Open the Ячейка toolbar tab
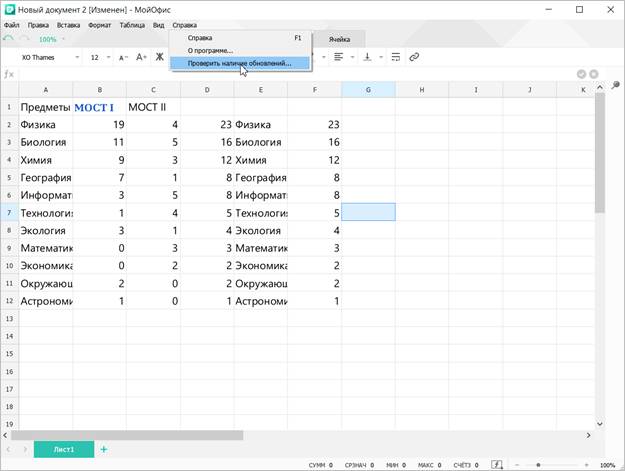625x471 pixels. [339, 39]
